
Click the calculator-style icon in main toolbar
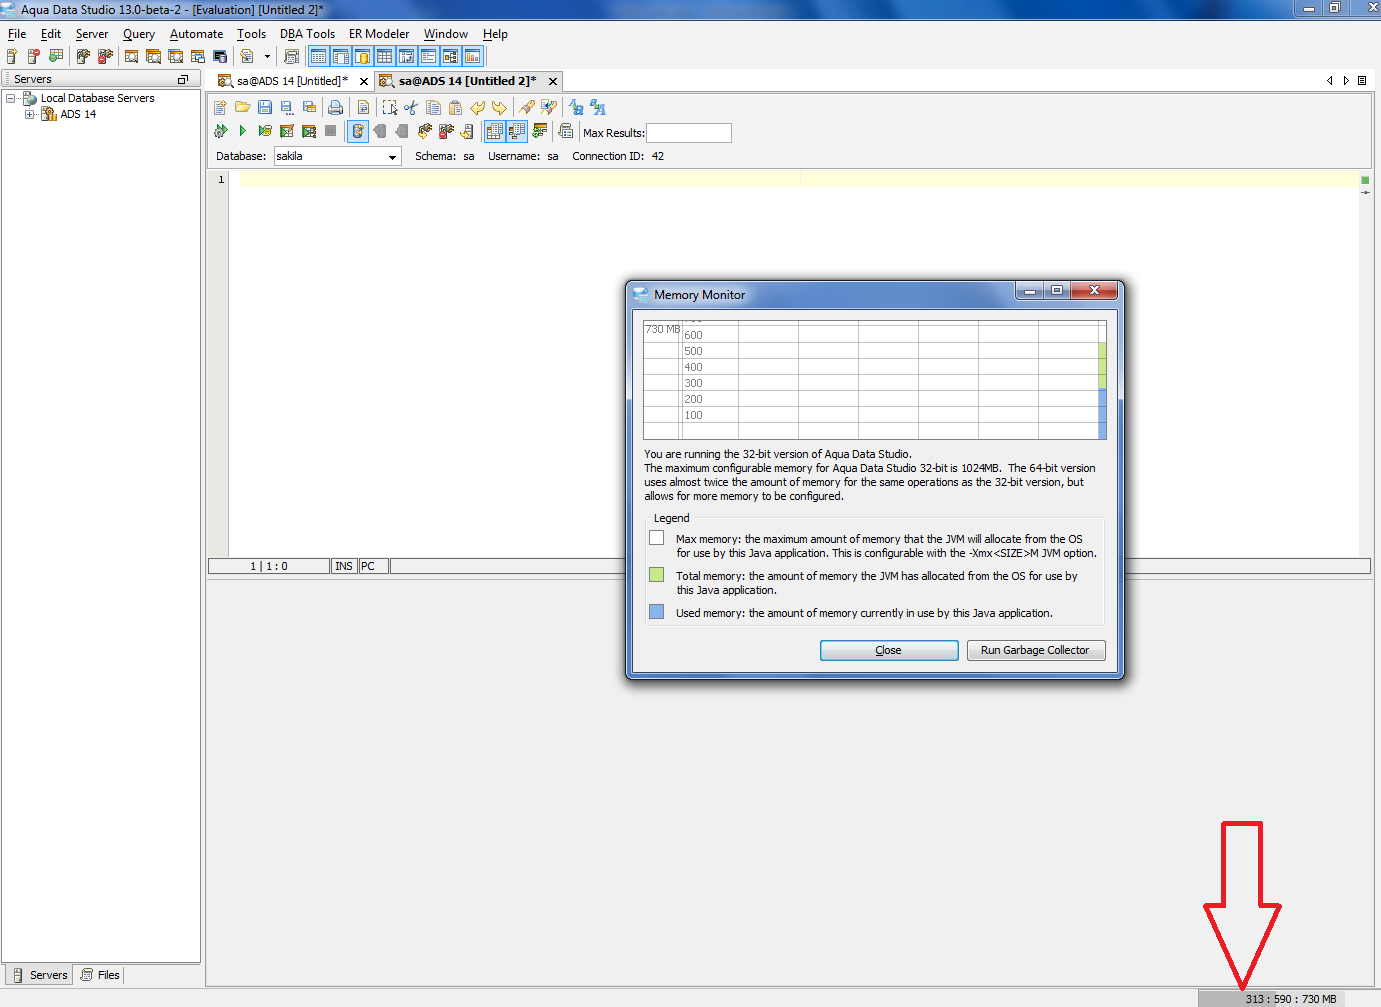(292, 57)
